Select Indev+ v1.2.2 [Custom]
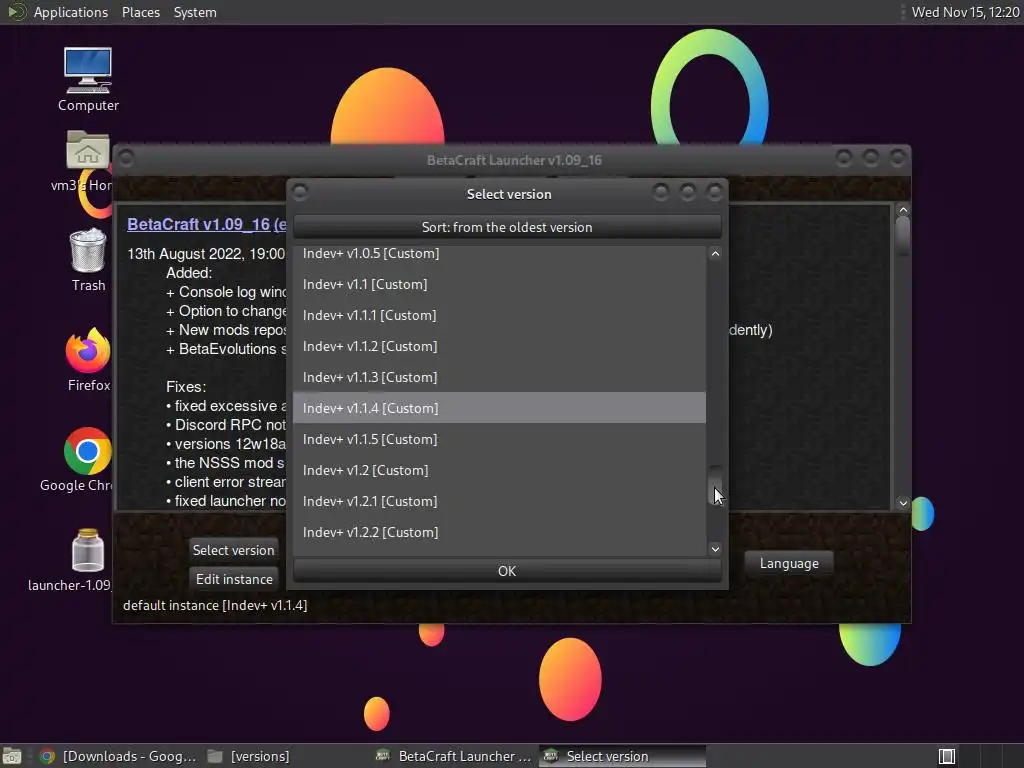The image size is (1024, 768). point(499,532)
